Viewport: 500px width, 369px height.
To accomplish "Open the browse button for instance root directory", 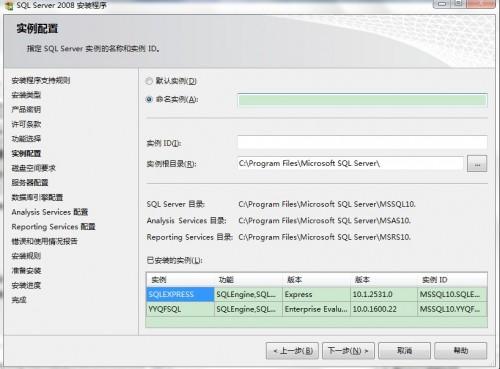I will tap(477, 164).
